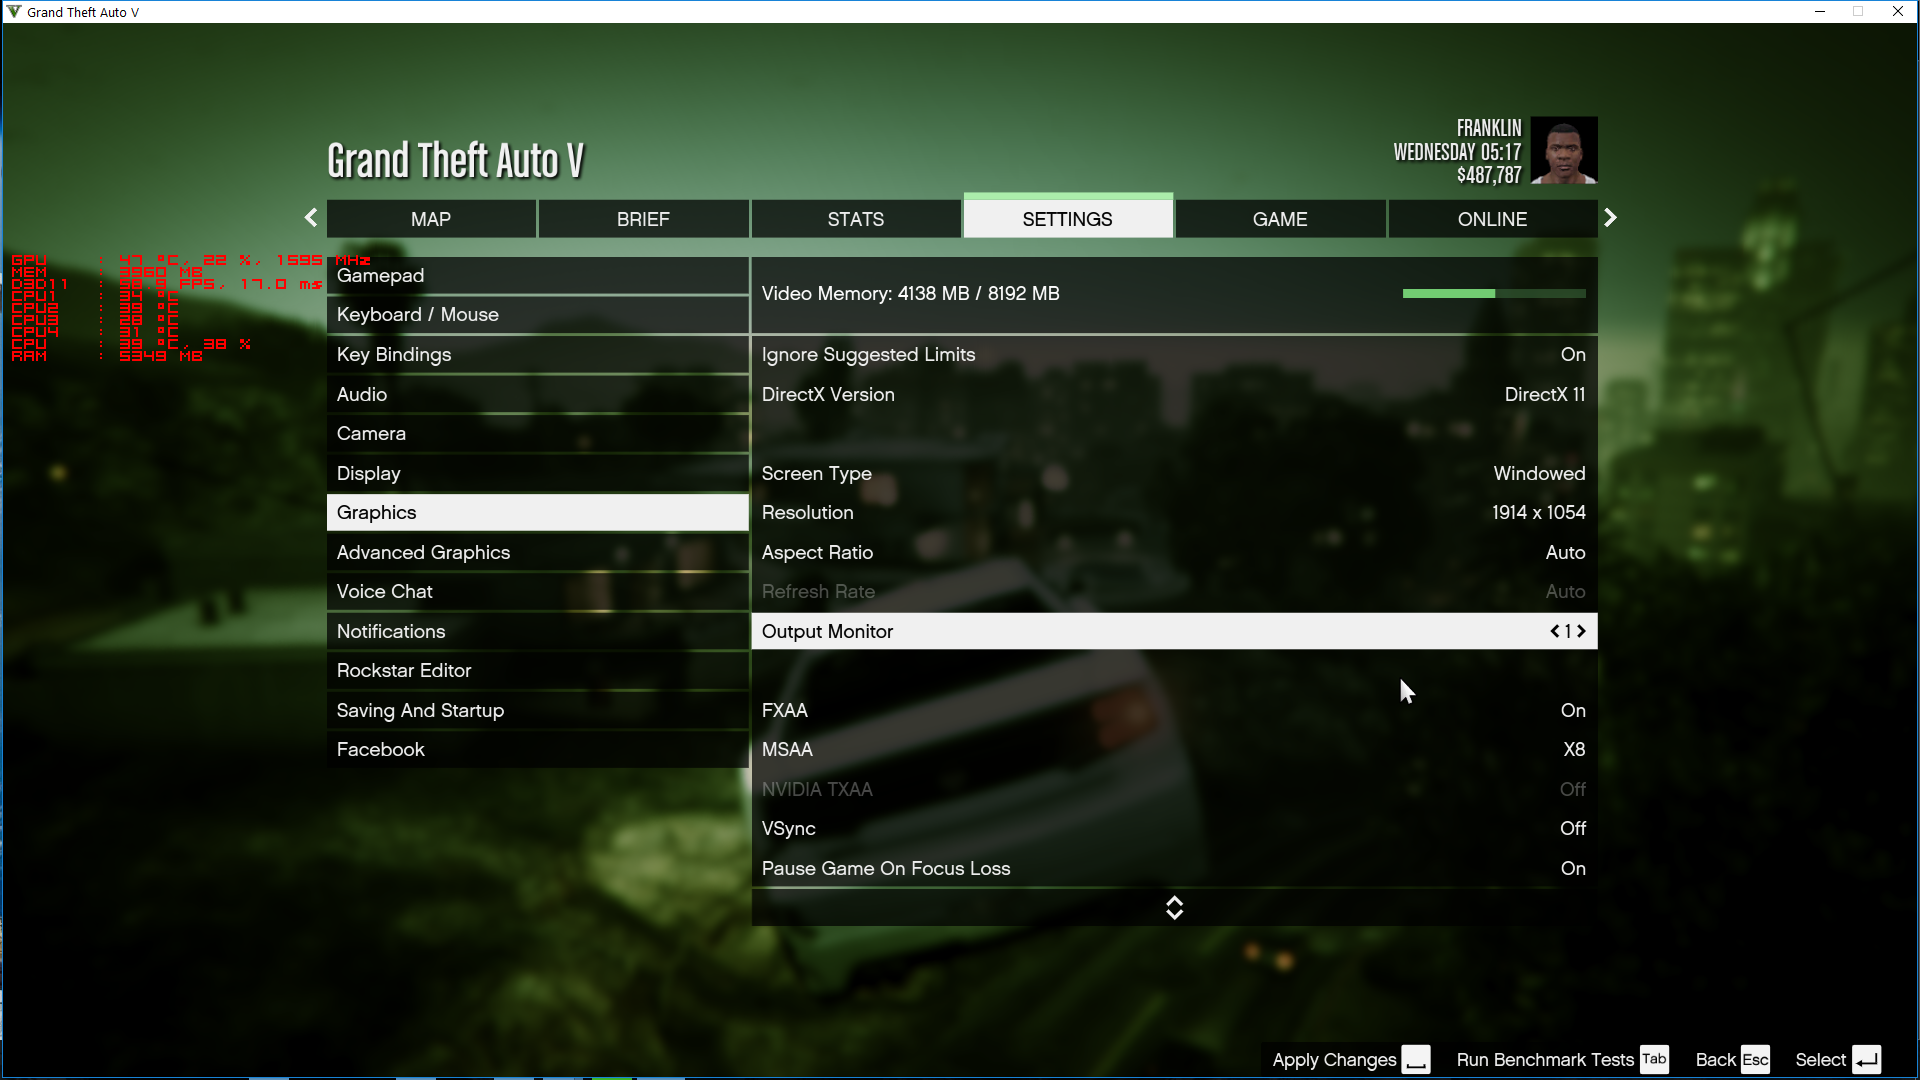The image size is (1920, 1080).
Task: Close the Grand Theft Auto V window
Action: (1898, 12)
